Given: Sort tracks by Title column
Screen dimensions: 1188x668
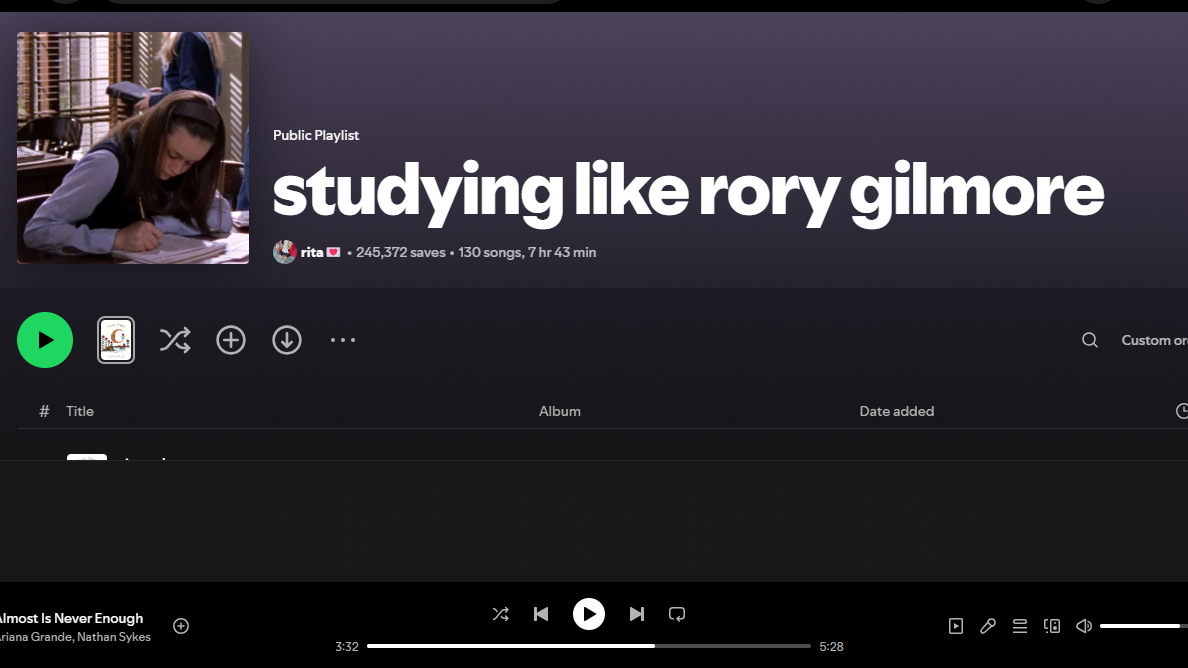Looking at the screenshot, I should click(x=80, y=411).
